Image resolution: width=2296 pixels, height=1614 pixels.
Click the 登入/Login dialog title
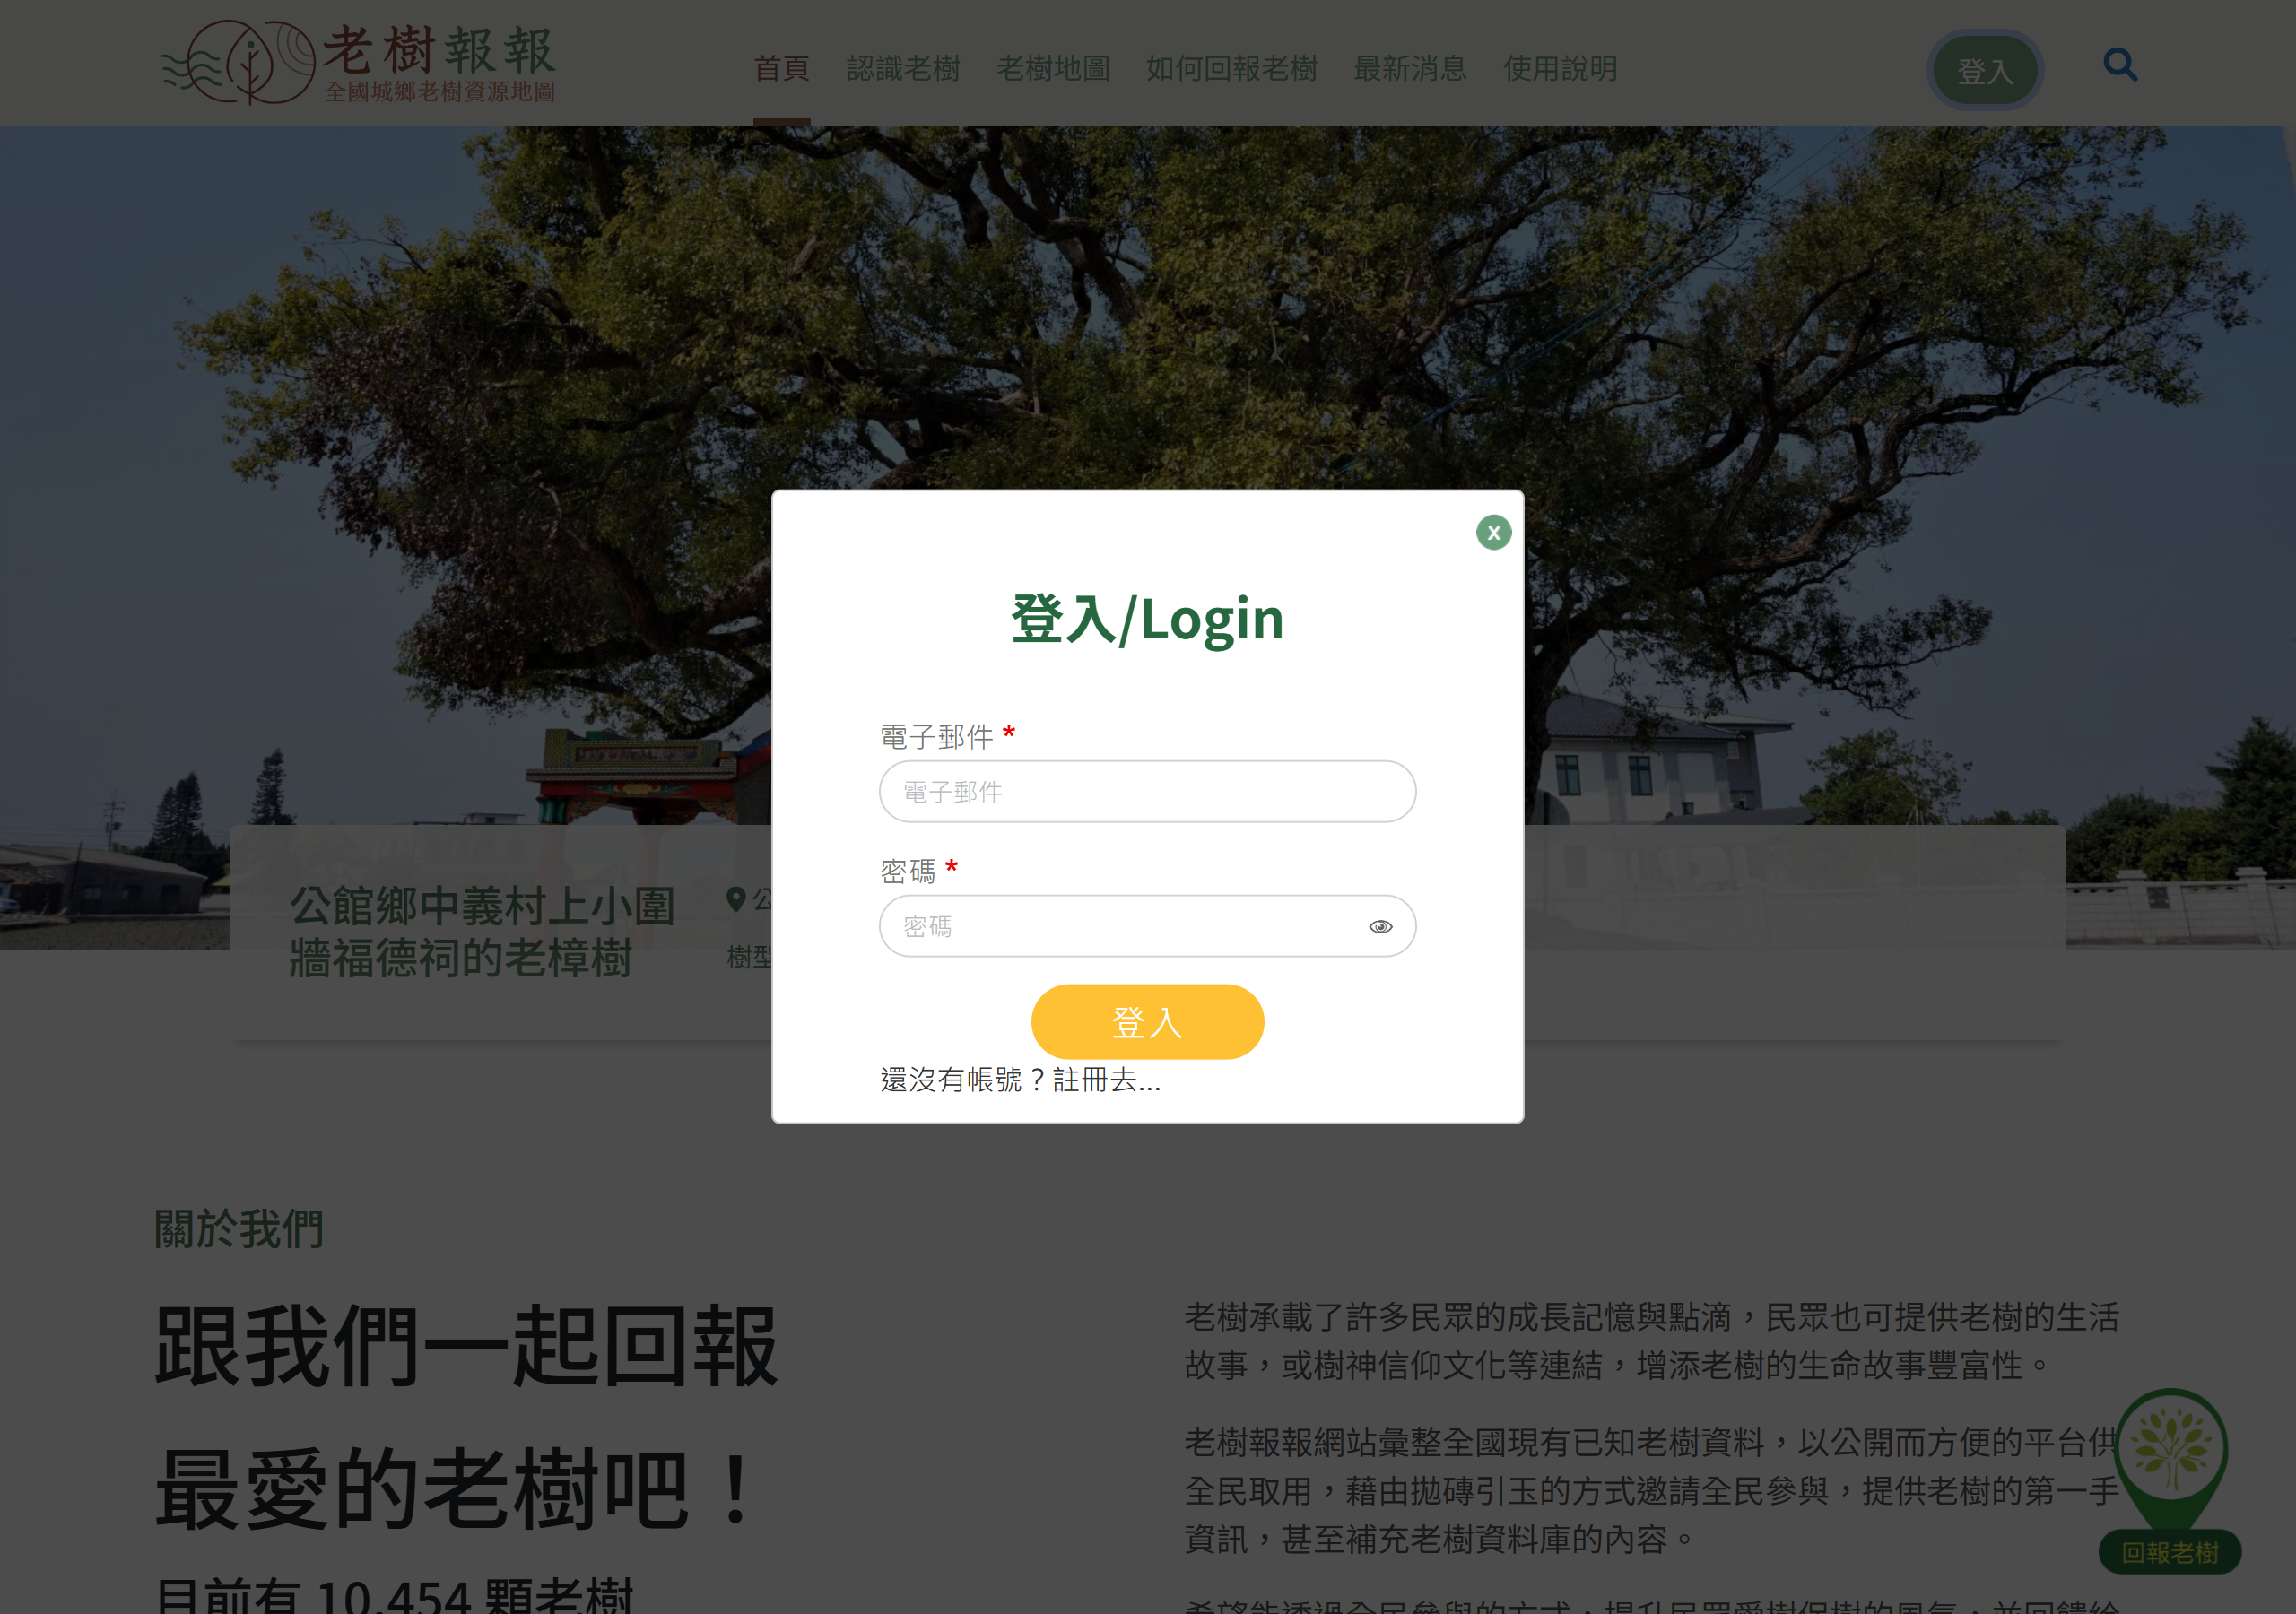1147,619
